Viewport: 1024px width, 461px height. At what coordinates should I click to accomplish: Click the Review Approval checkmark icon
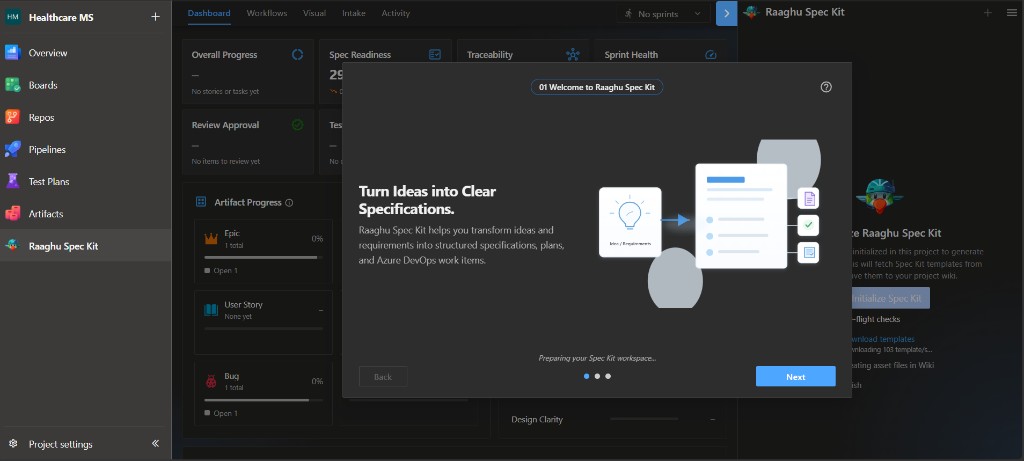(x=297, y=125)
